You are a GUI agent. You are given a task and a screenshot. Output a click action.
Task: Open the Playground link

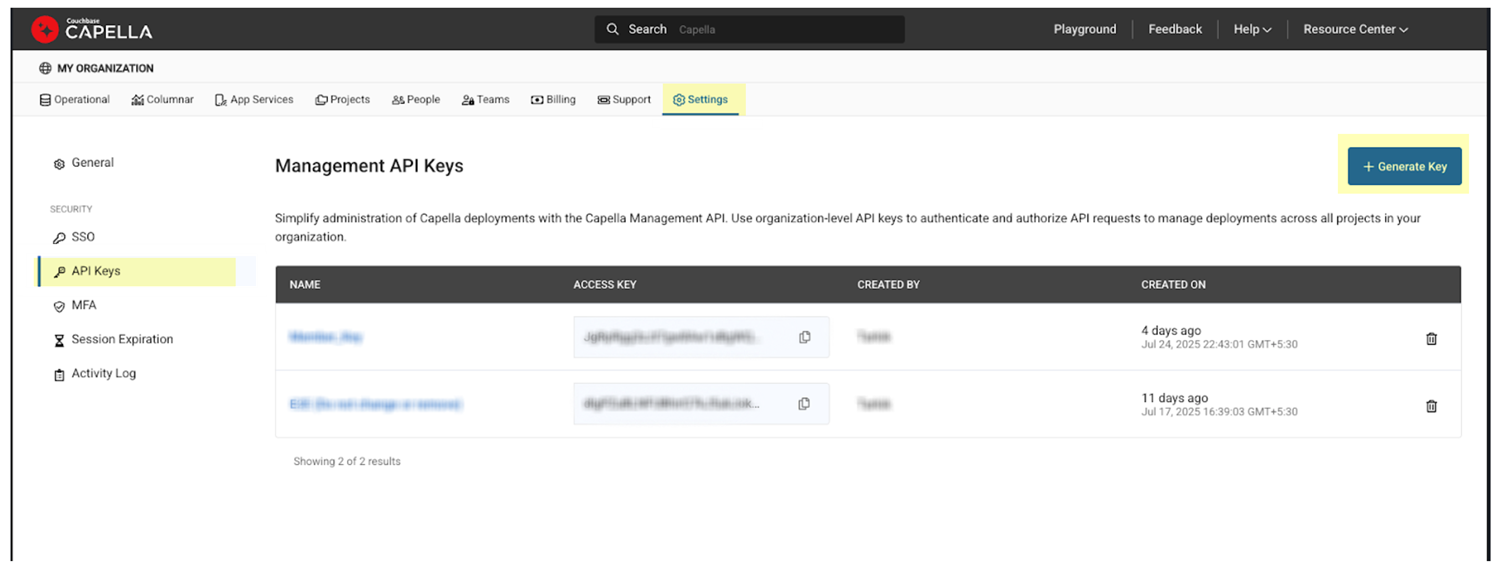click(x=1084, y=29)
